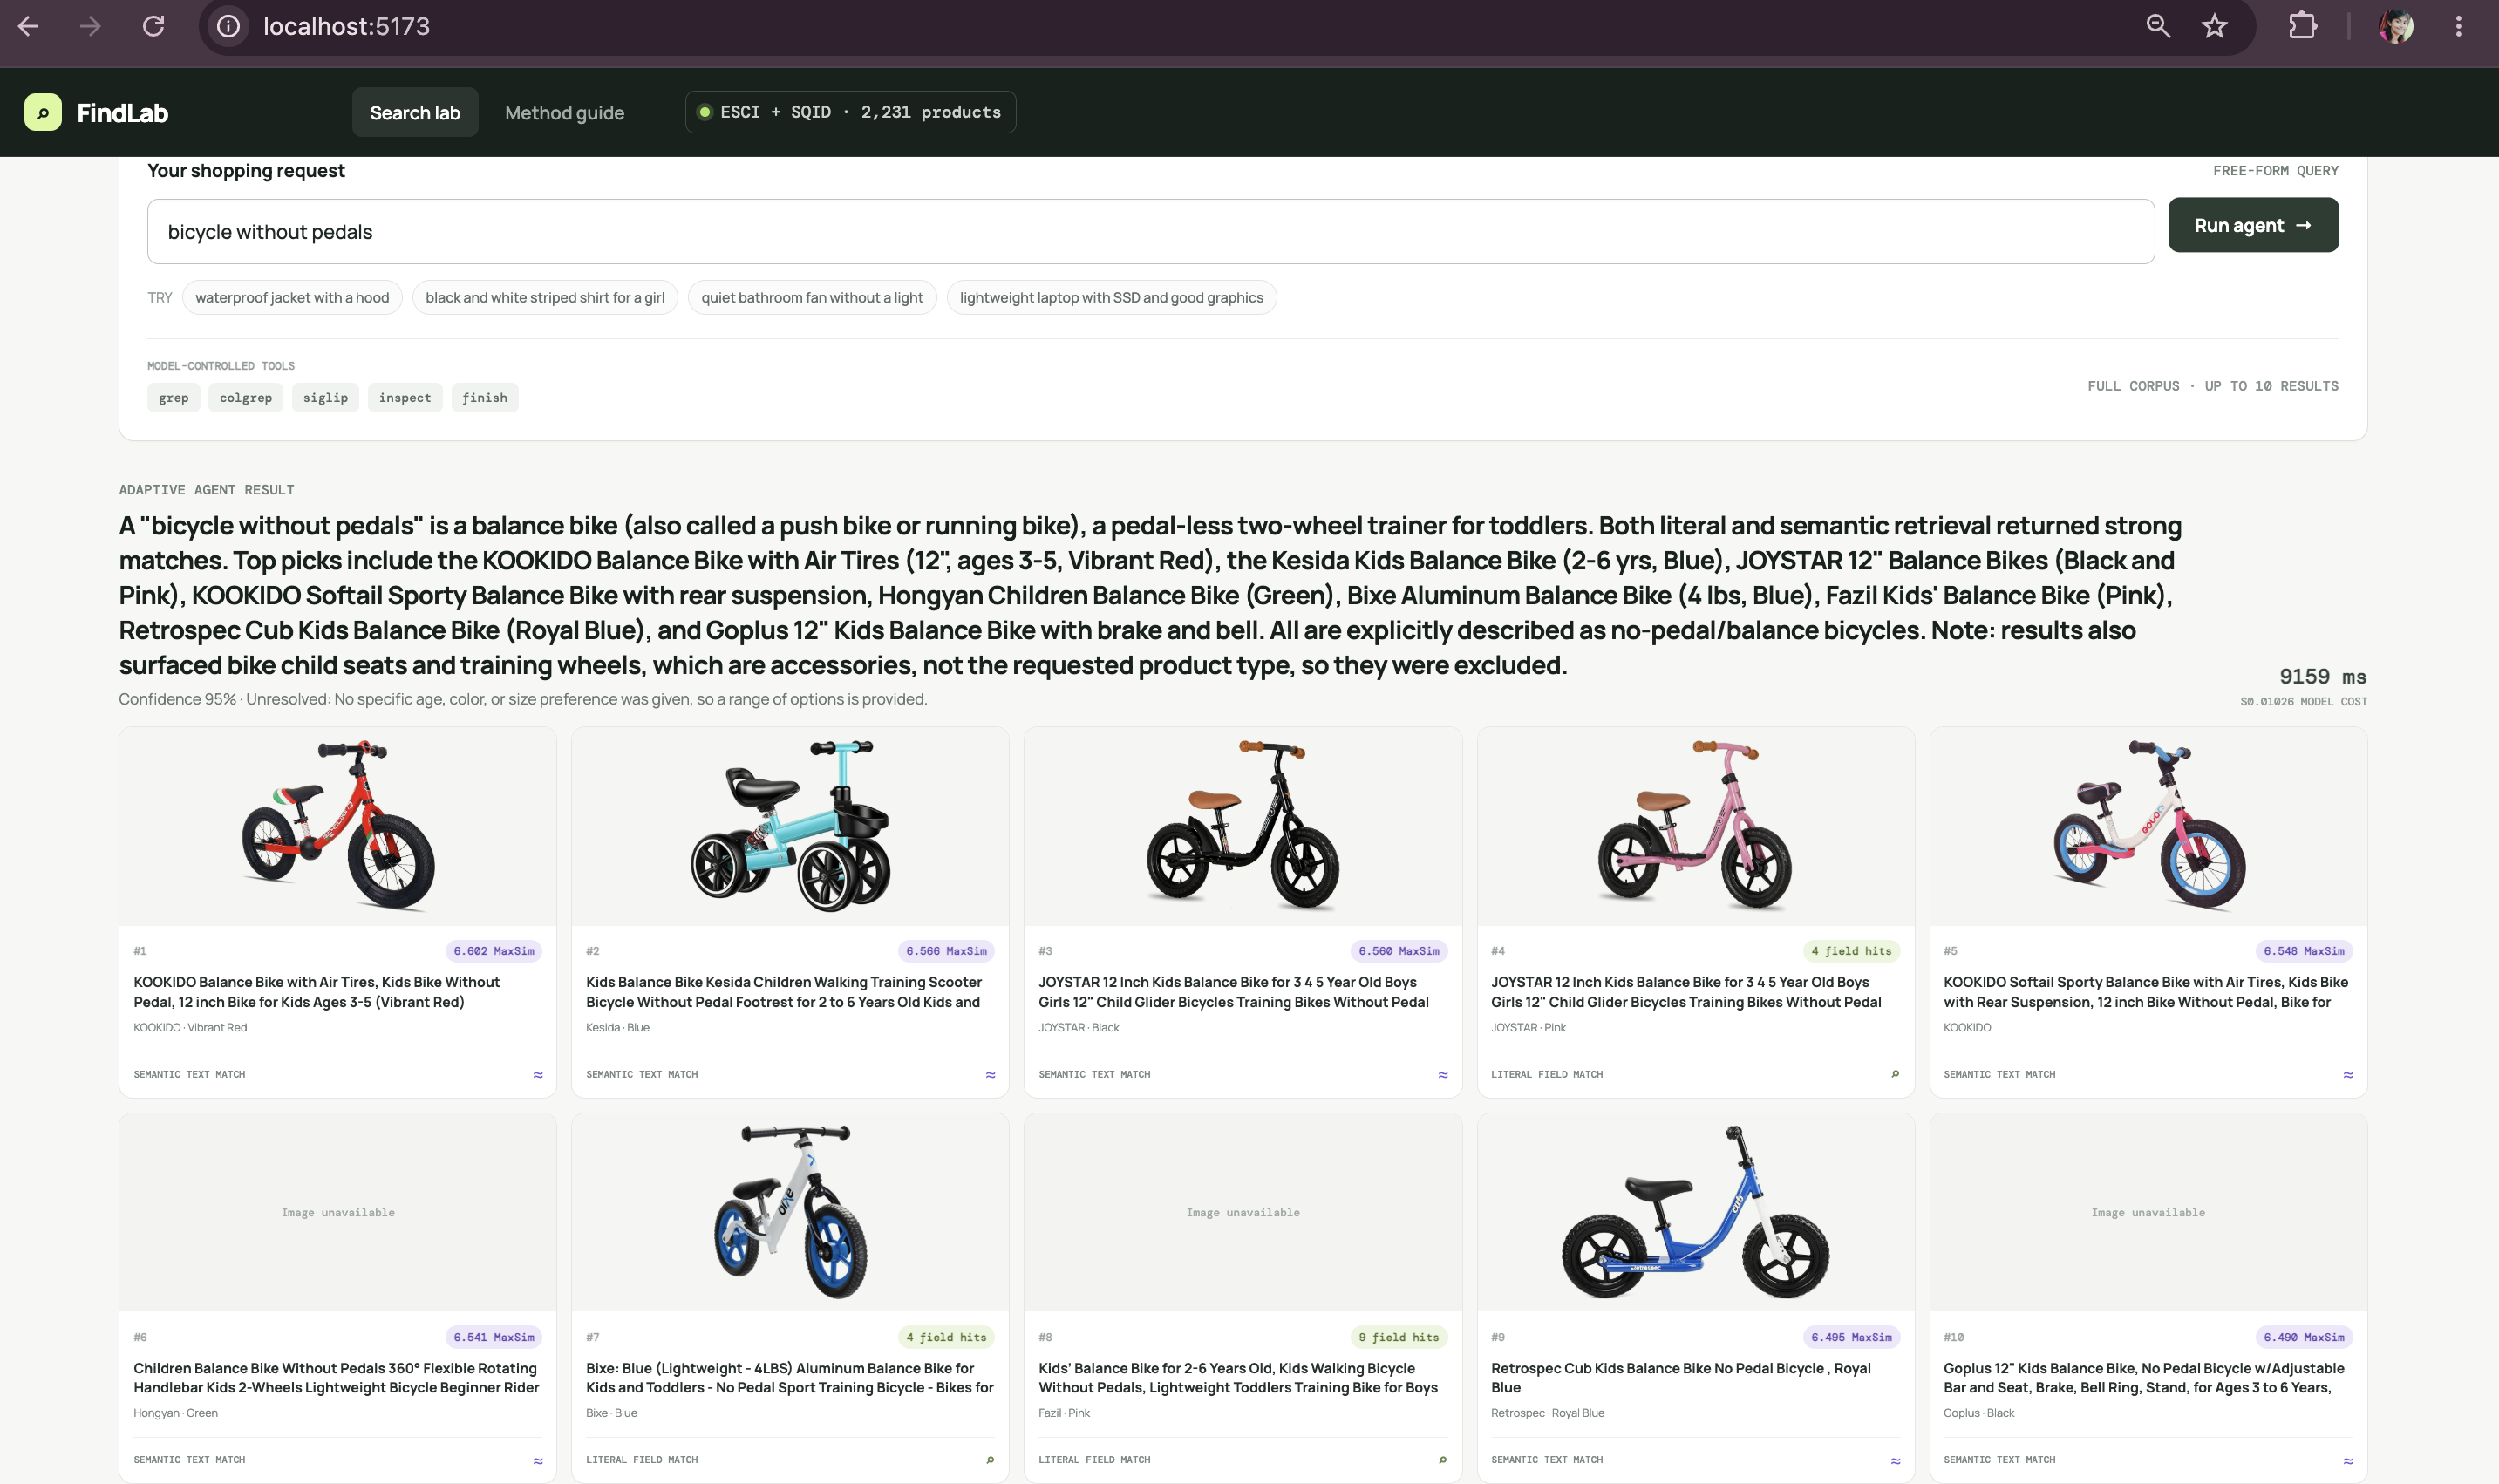The width and height of the screenshot is (2499, 1484).
Task: Try the lightweight laptop with SSD suggestion
Action: 1111,297
